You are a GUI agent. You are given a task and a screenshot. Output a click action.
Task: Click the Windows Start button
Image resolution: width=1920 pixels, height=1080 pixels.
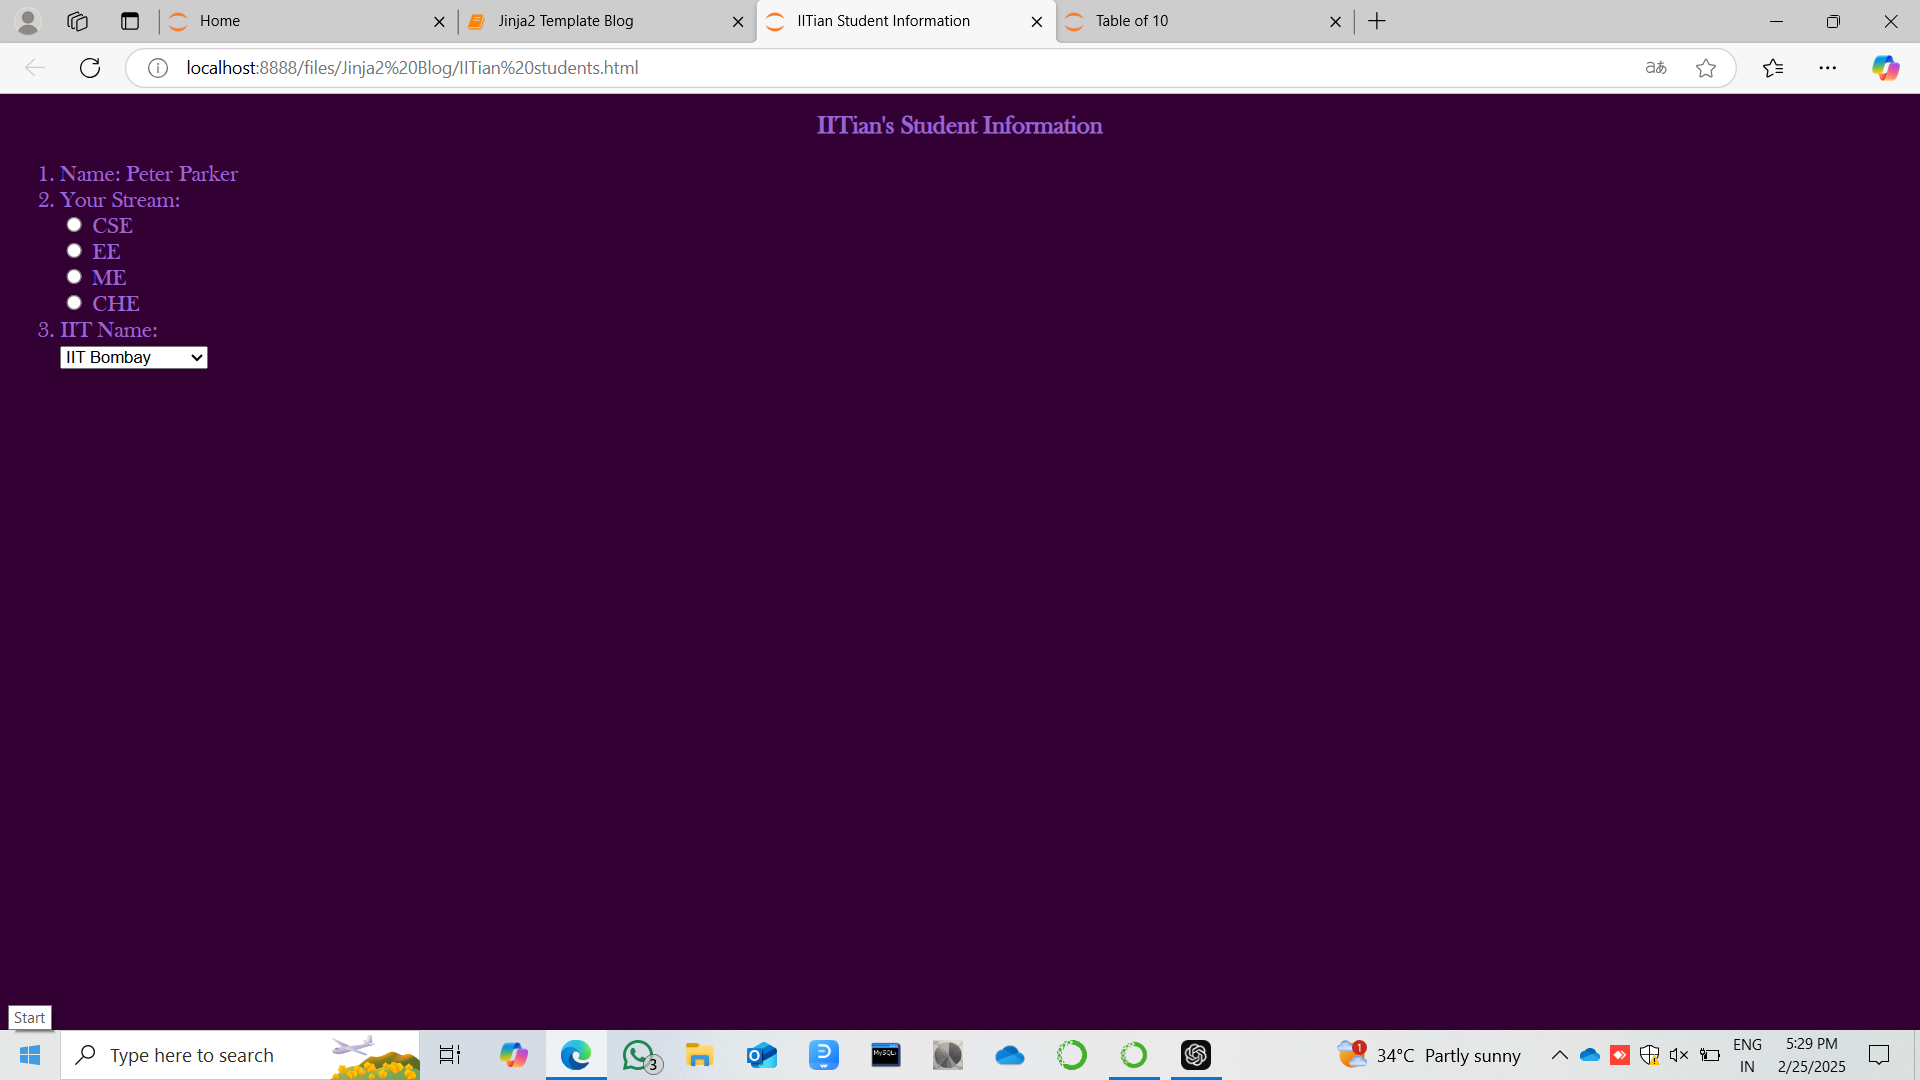click(30, 1055)
